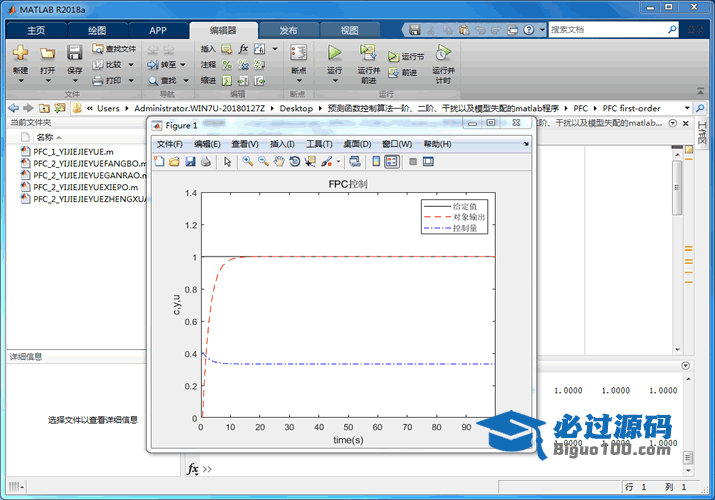Image resolution: width=715 pixels, height=500 pixels.
Task: Click Print icon in Figure 1 toolbar
Action: (x=206, y=162)
